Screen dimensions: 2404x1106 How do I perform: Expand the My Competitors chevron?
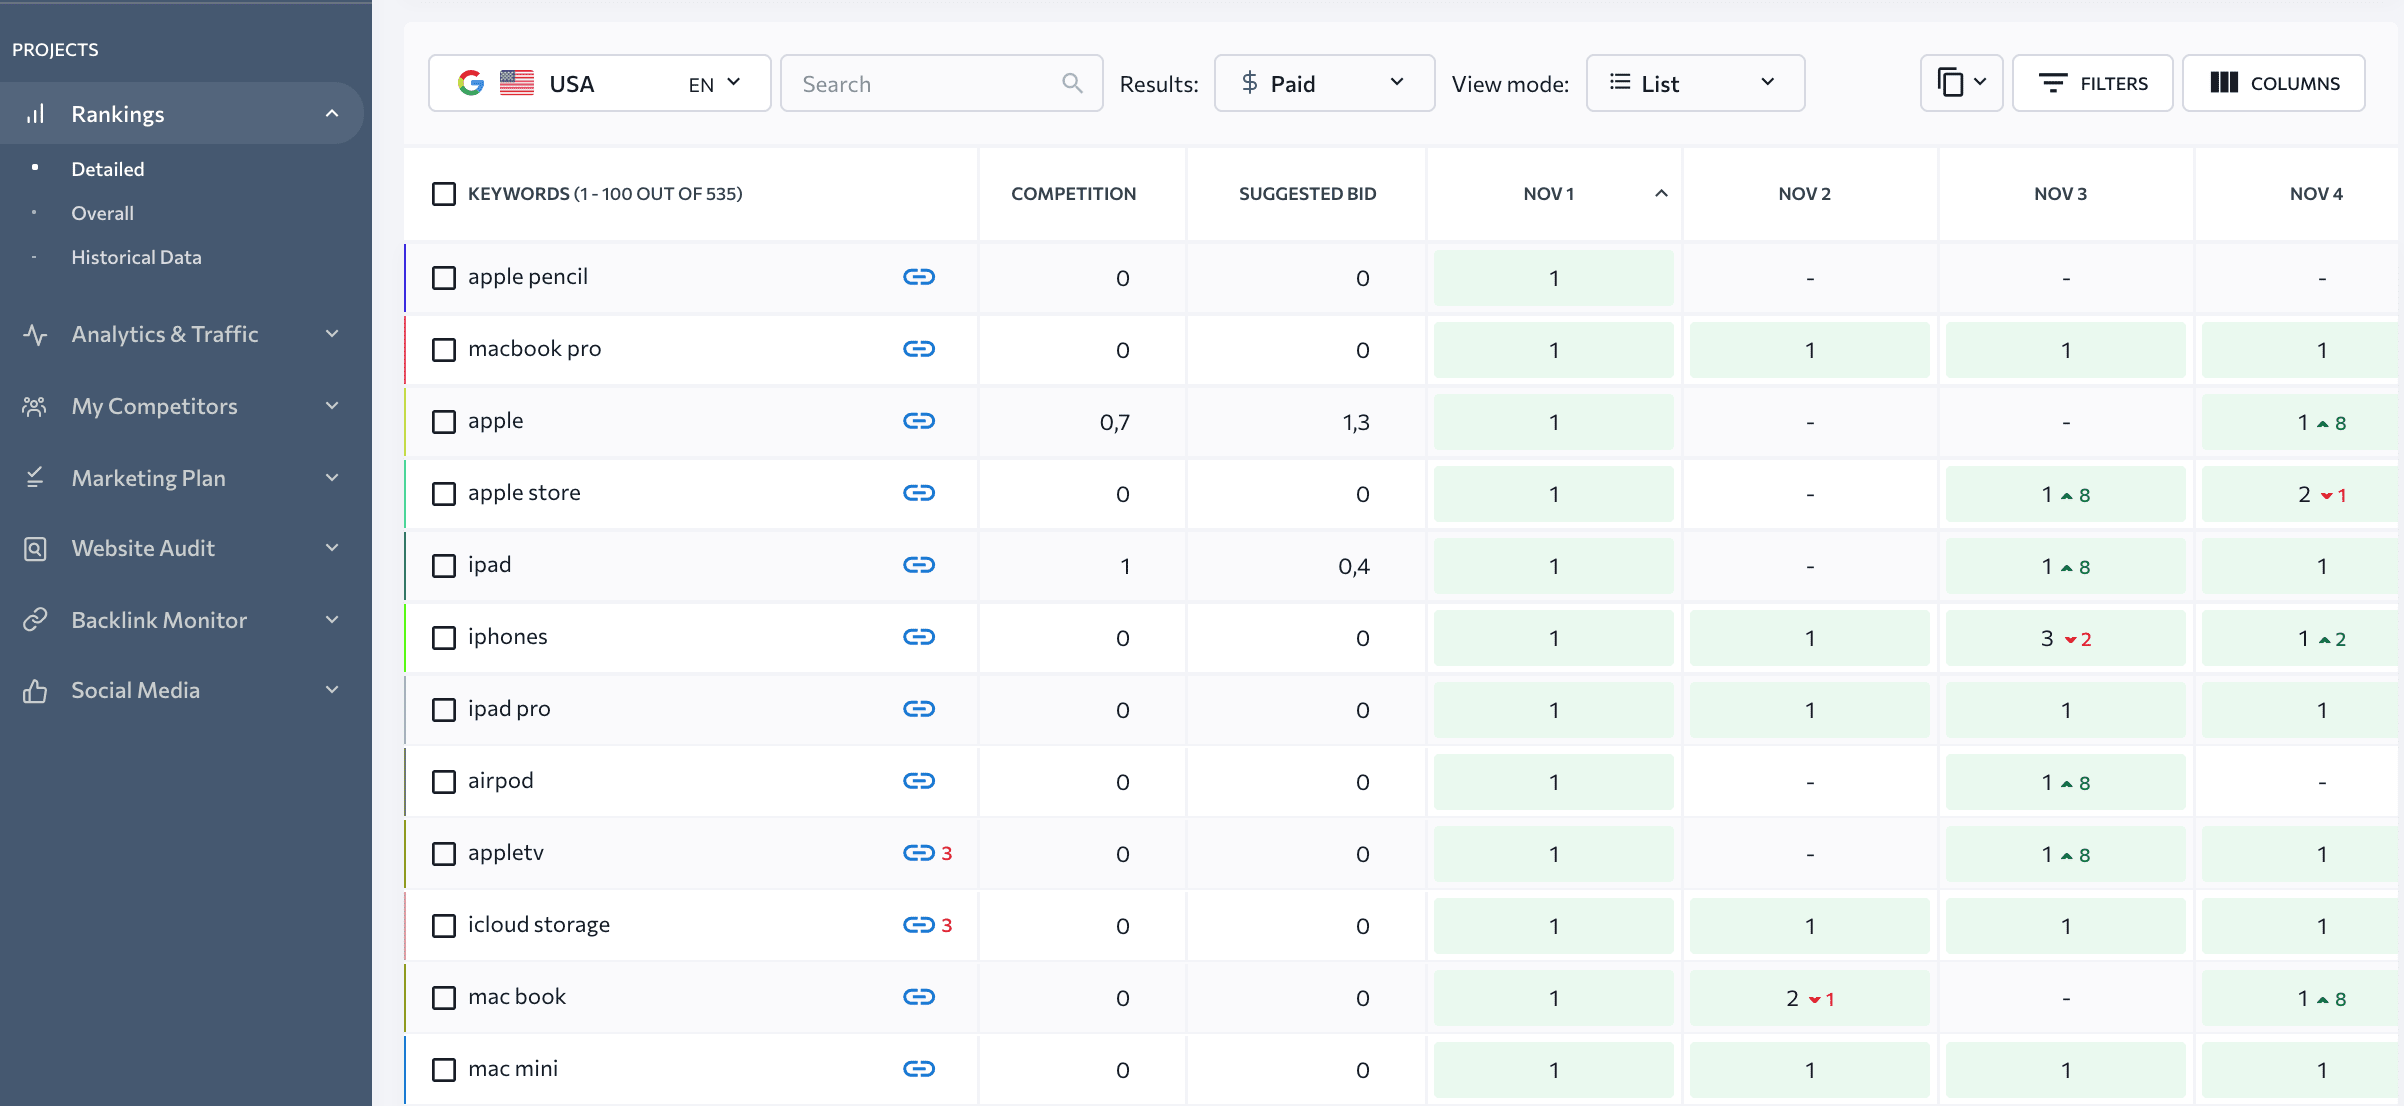tap(332, 406)
